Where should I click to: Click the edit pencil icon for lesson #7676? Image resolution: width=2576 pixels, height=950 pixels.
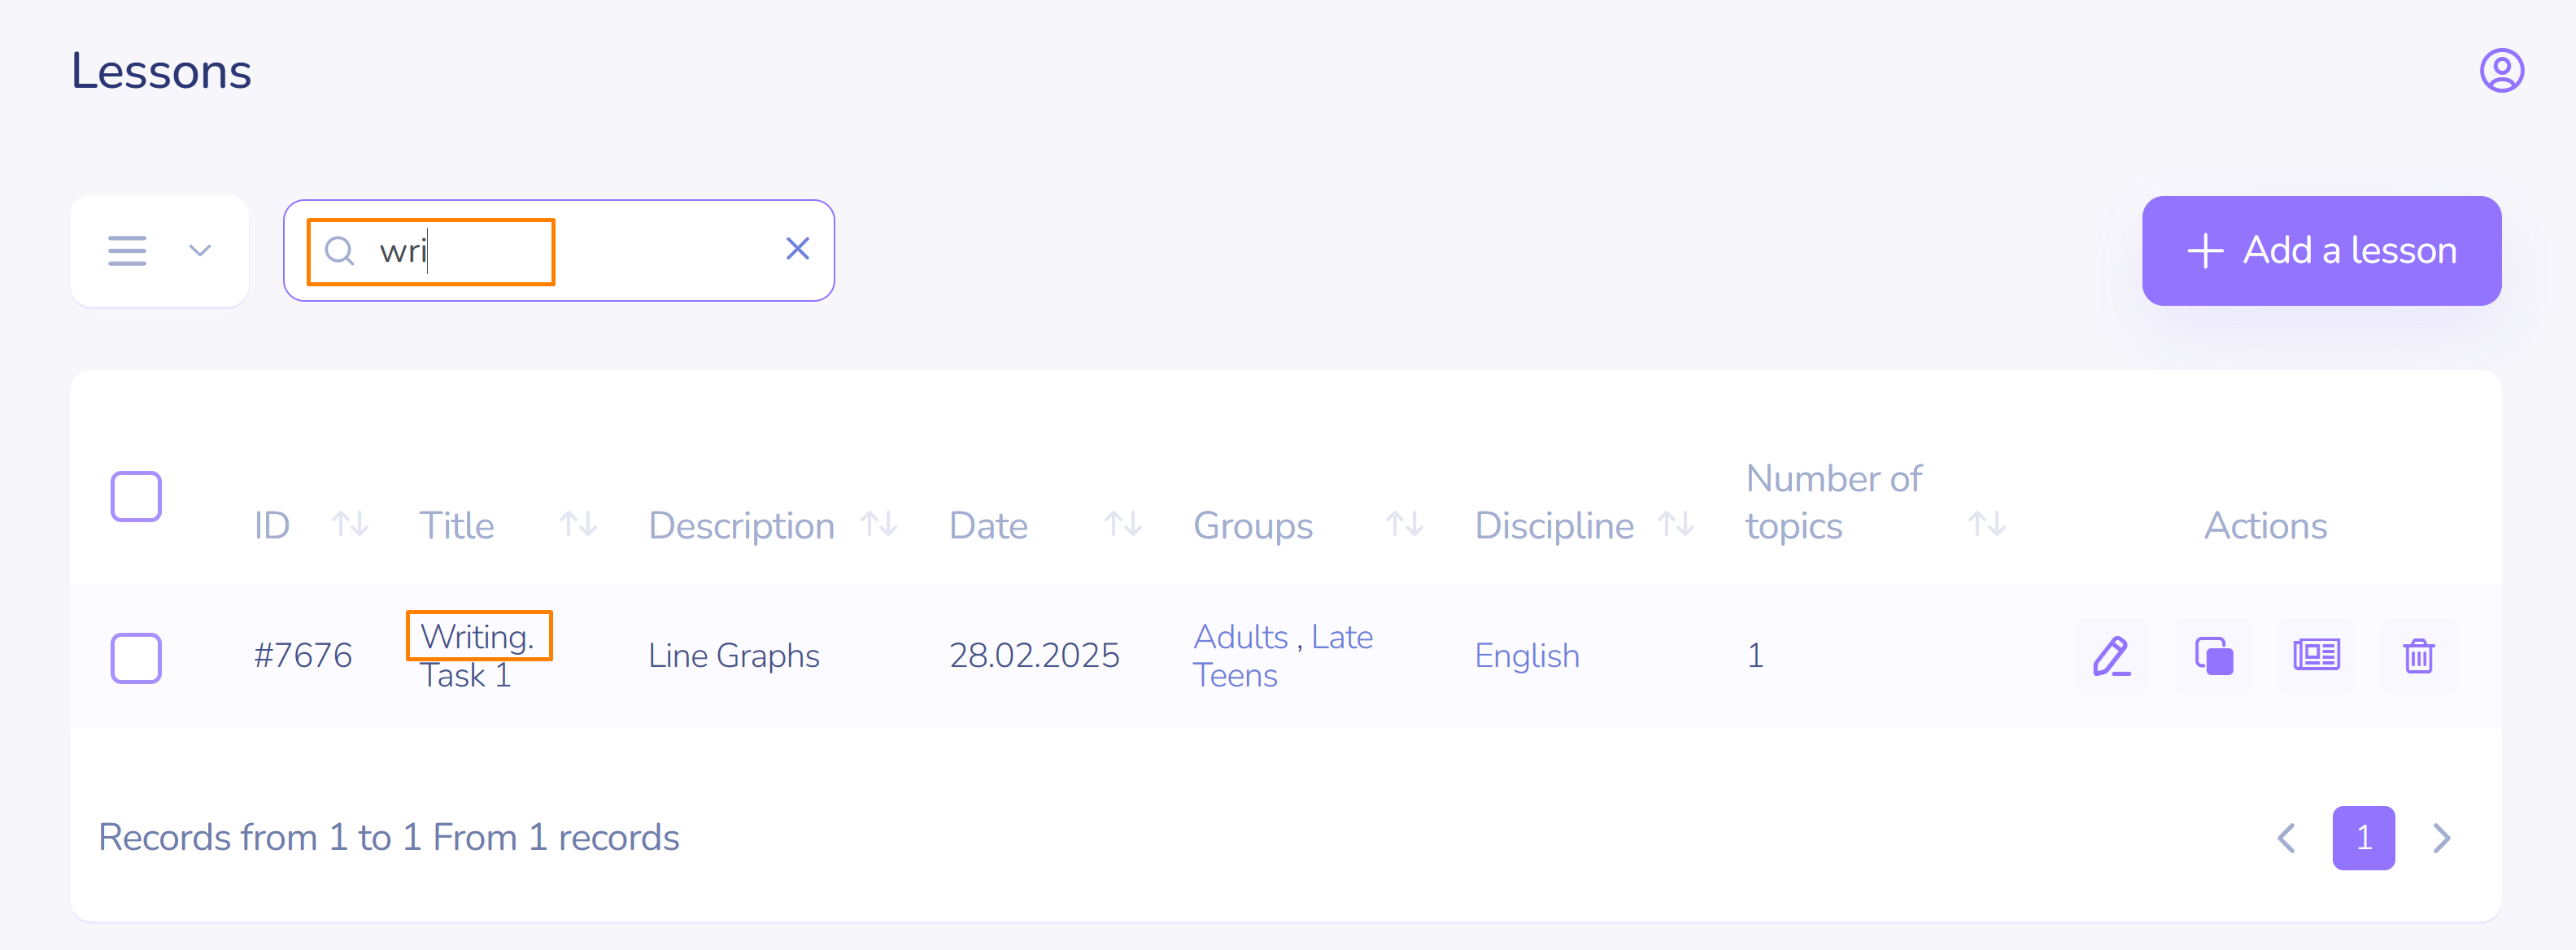2111,657
